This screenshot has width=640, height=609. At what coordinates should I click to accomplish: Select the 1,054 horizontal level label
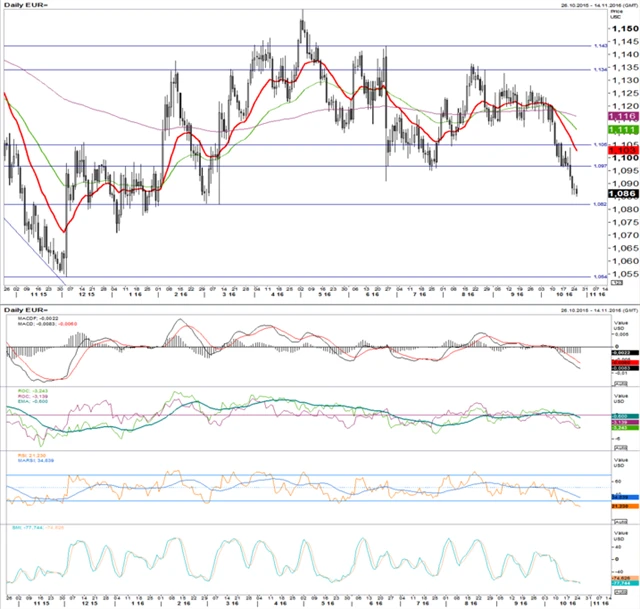point(600,277)
